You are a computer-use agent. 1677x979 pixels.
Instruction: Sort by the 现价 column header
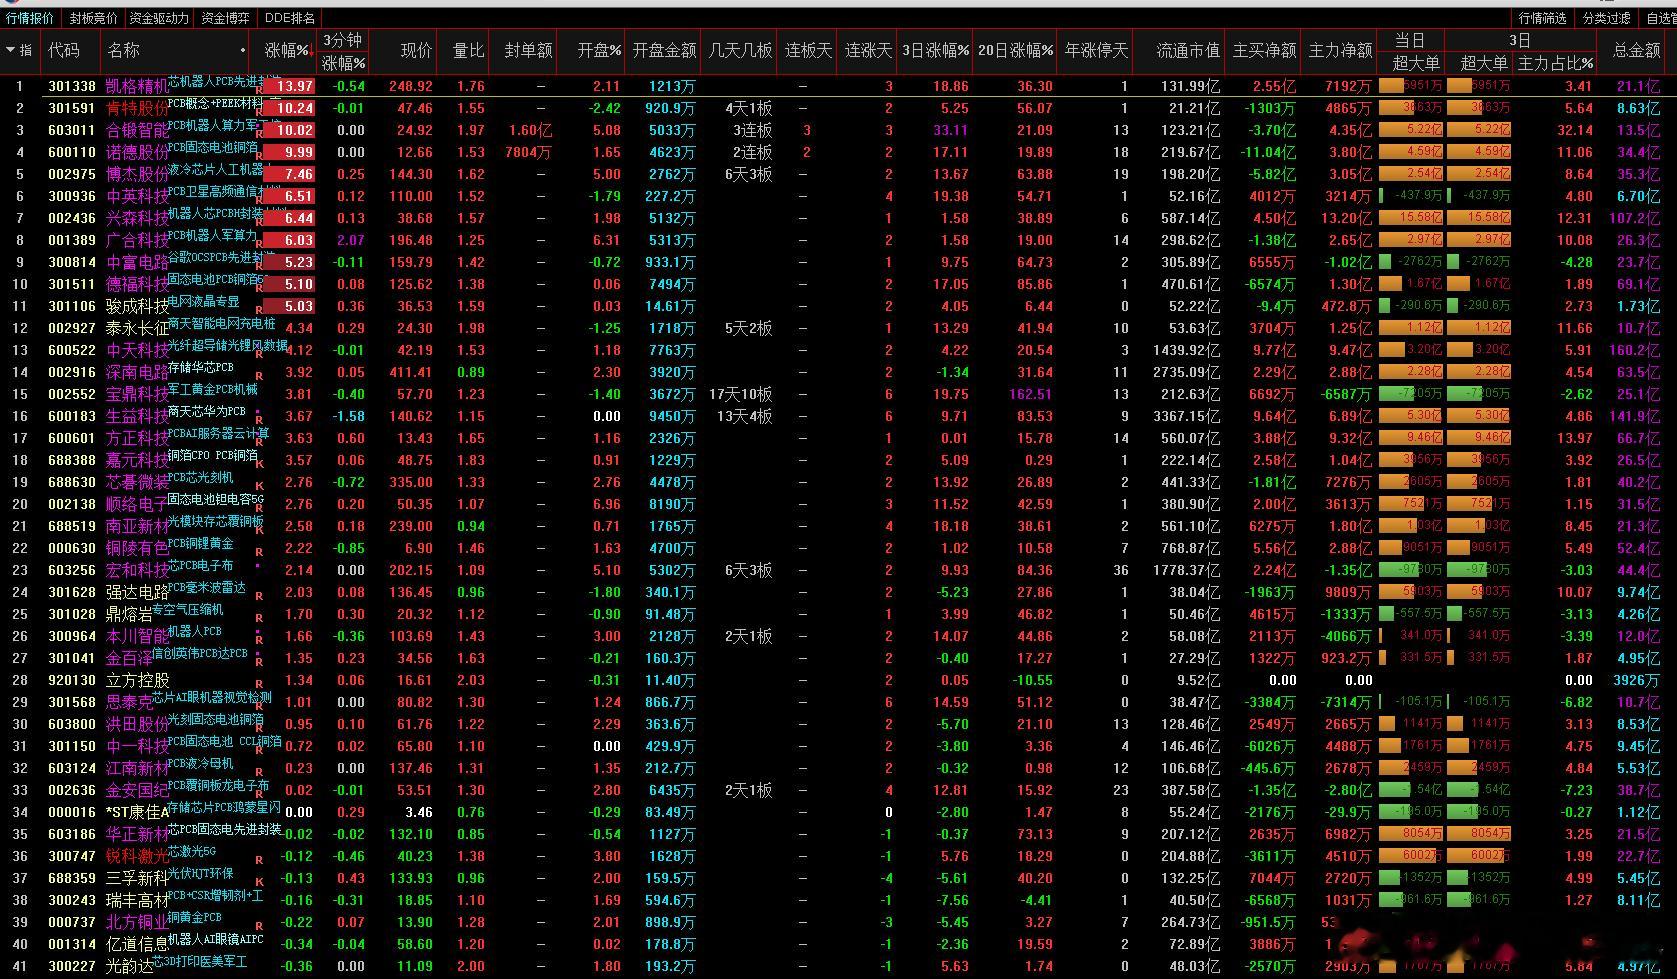pos(416,50)
